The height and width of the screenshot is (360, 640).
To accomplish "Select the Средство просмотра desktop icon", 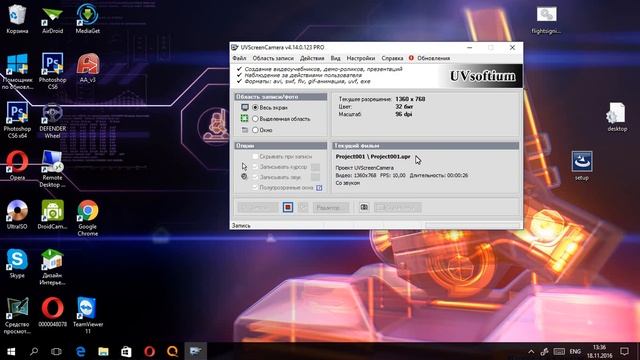I will coord(17,316).
